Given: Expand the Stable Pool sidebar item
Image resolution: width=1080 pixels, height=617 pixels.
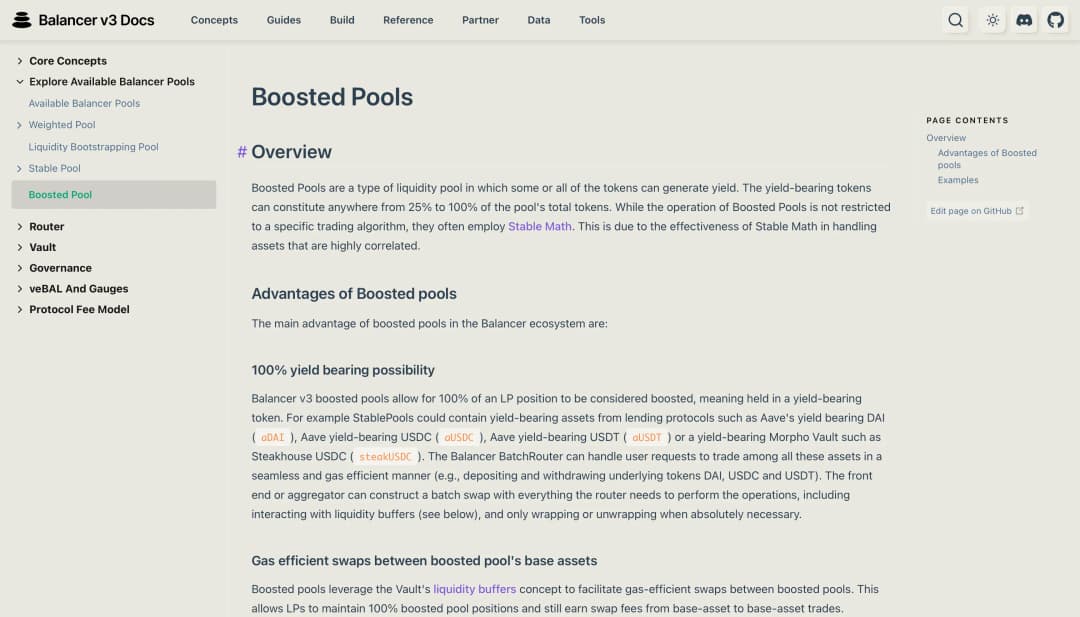Looking at the screenshot, I should click(x=20, y=169).
